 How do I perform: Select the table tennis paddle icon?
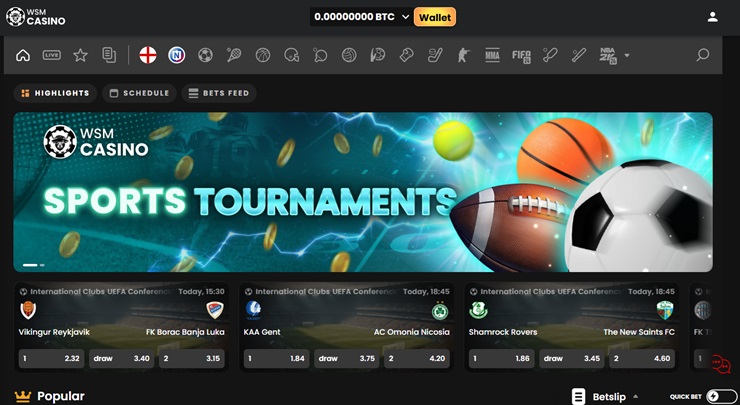(320, 55)
